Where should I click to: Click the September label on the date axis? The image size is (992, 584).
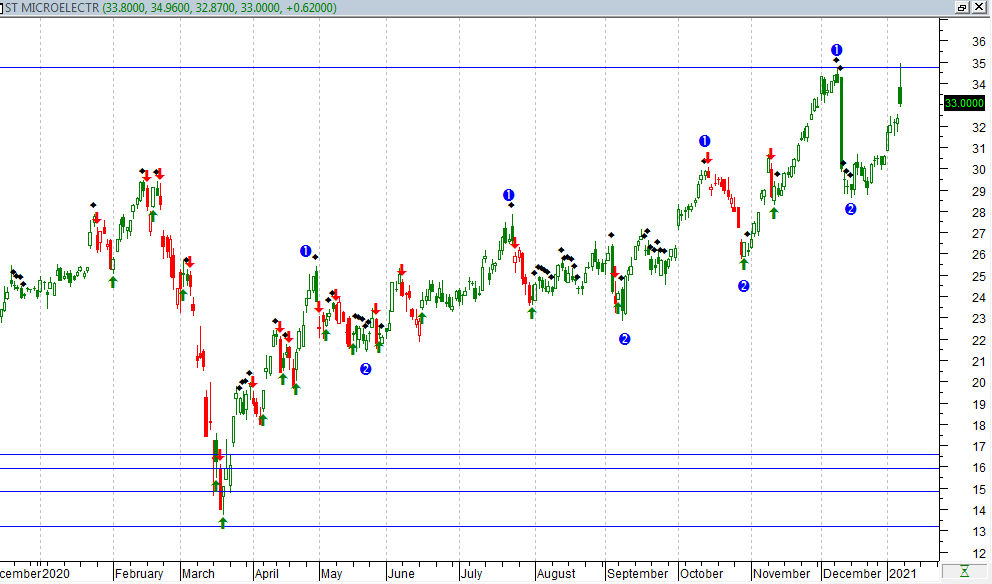click(637, 574)
